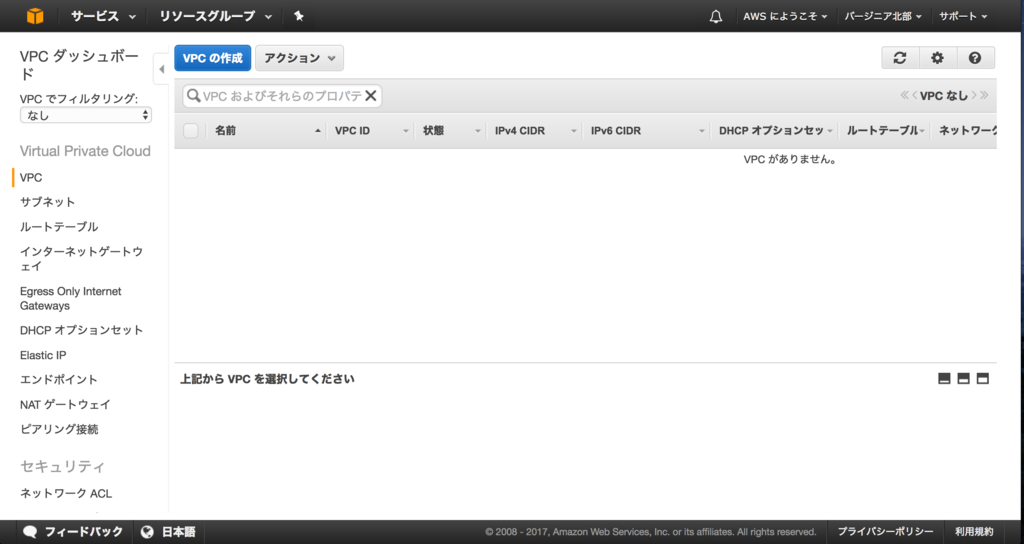Open table settings gear

(x=938, y=58)
